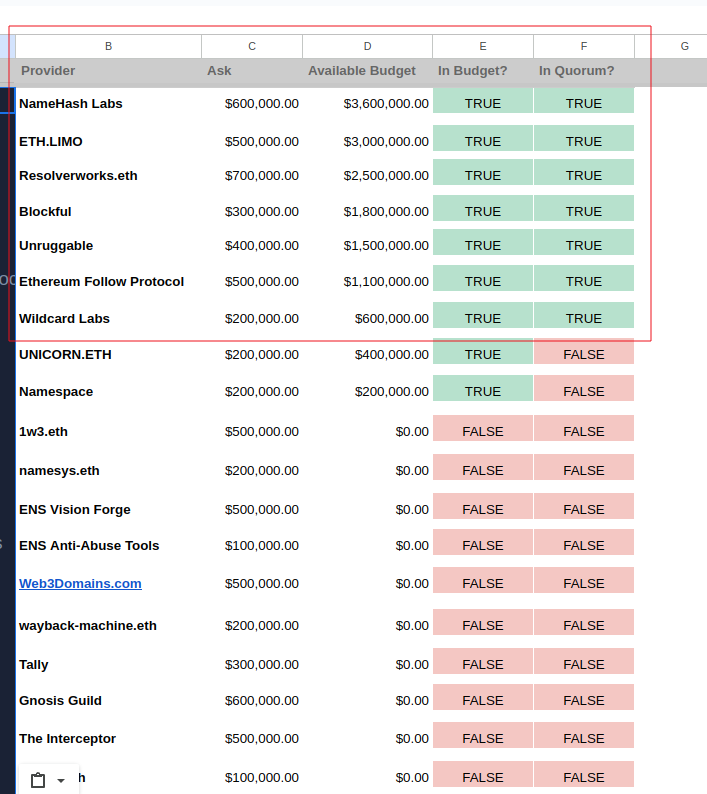Click Wildcard Labs budget $600,000.00
The height and width of the screenshot is (794, 707).
391,319
